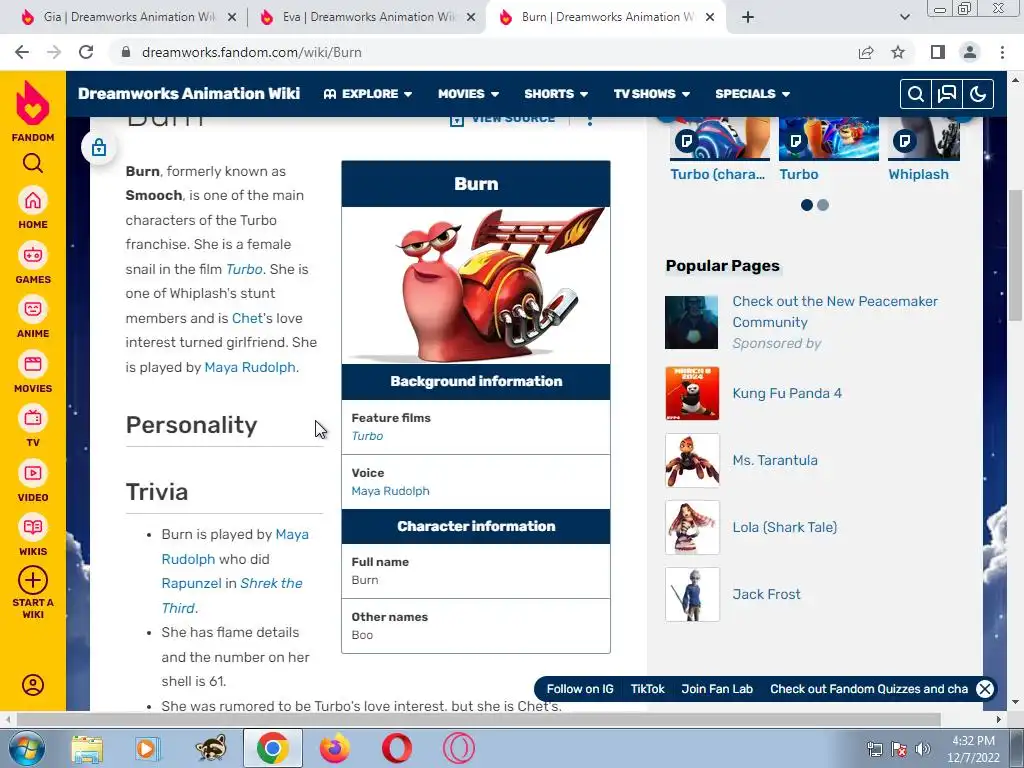Open the user profile icon in sidebar
This screenshot has width=1024, height=768.
click(33, 684)
